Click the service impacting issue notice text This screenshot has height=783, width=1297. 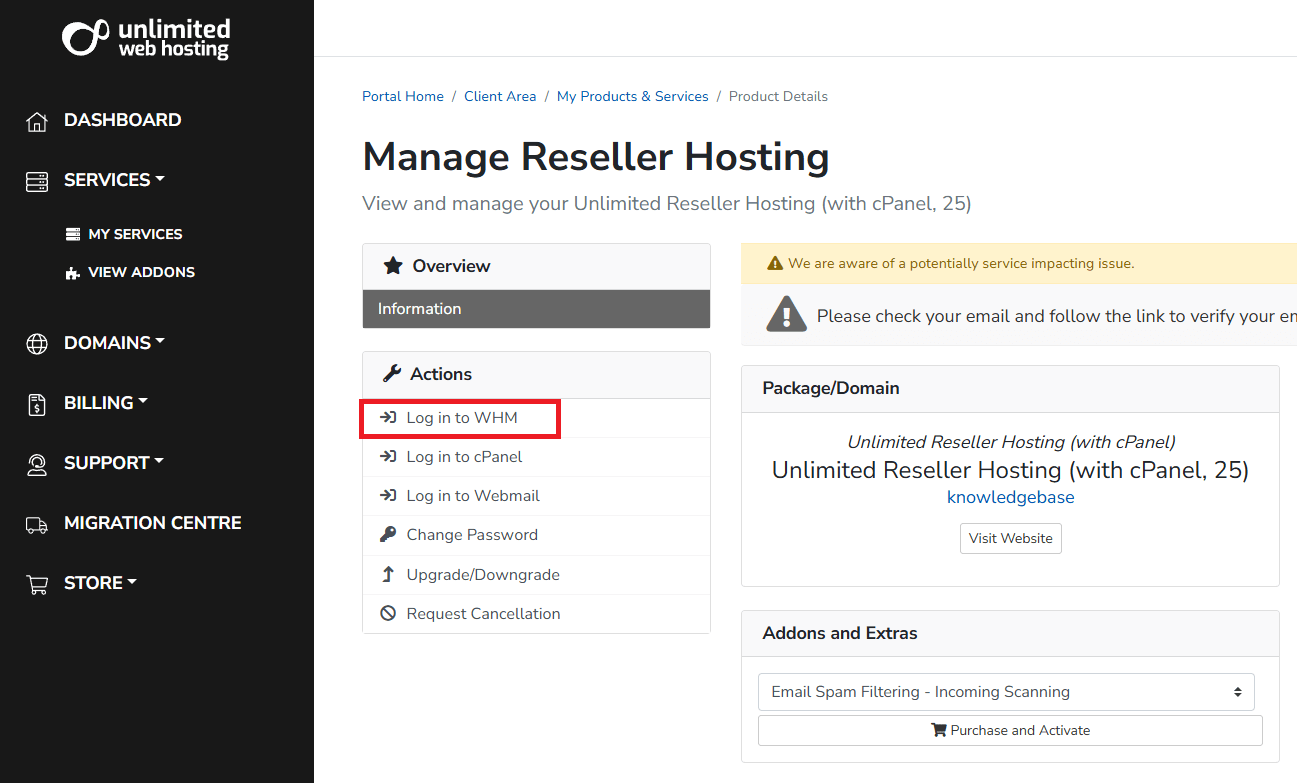coord(961,264)
